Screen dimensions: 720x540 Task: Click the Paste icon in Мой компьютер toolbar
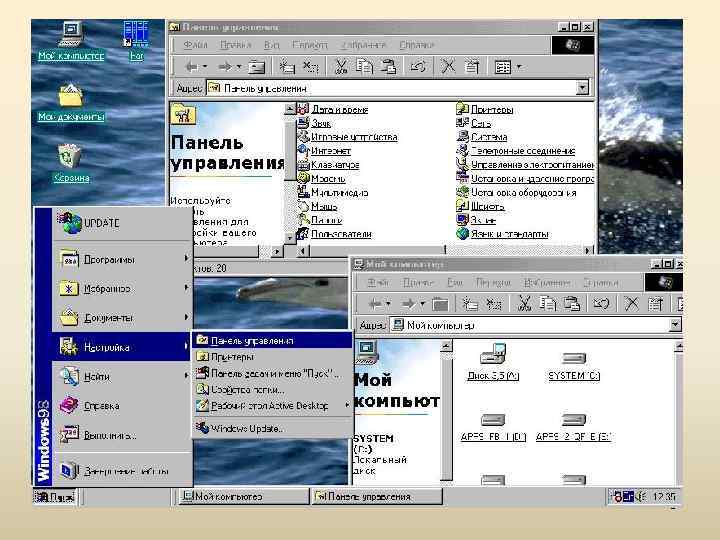[x=572, y=304]
